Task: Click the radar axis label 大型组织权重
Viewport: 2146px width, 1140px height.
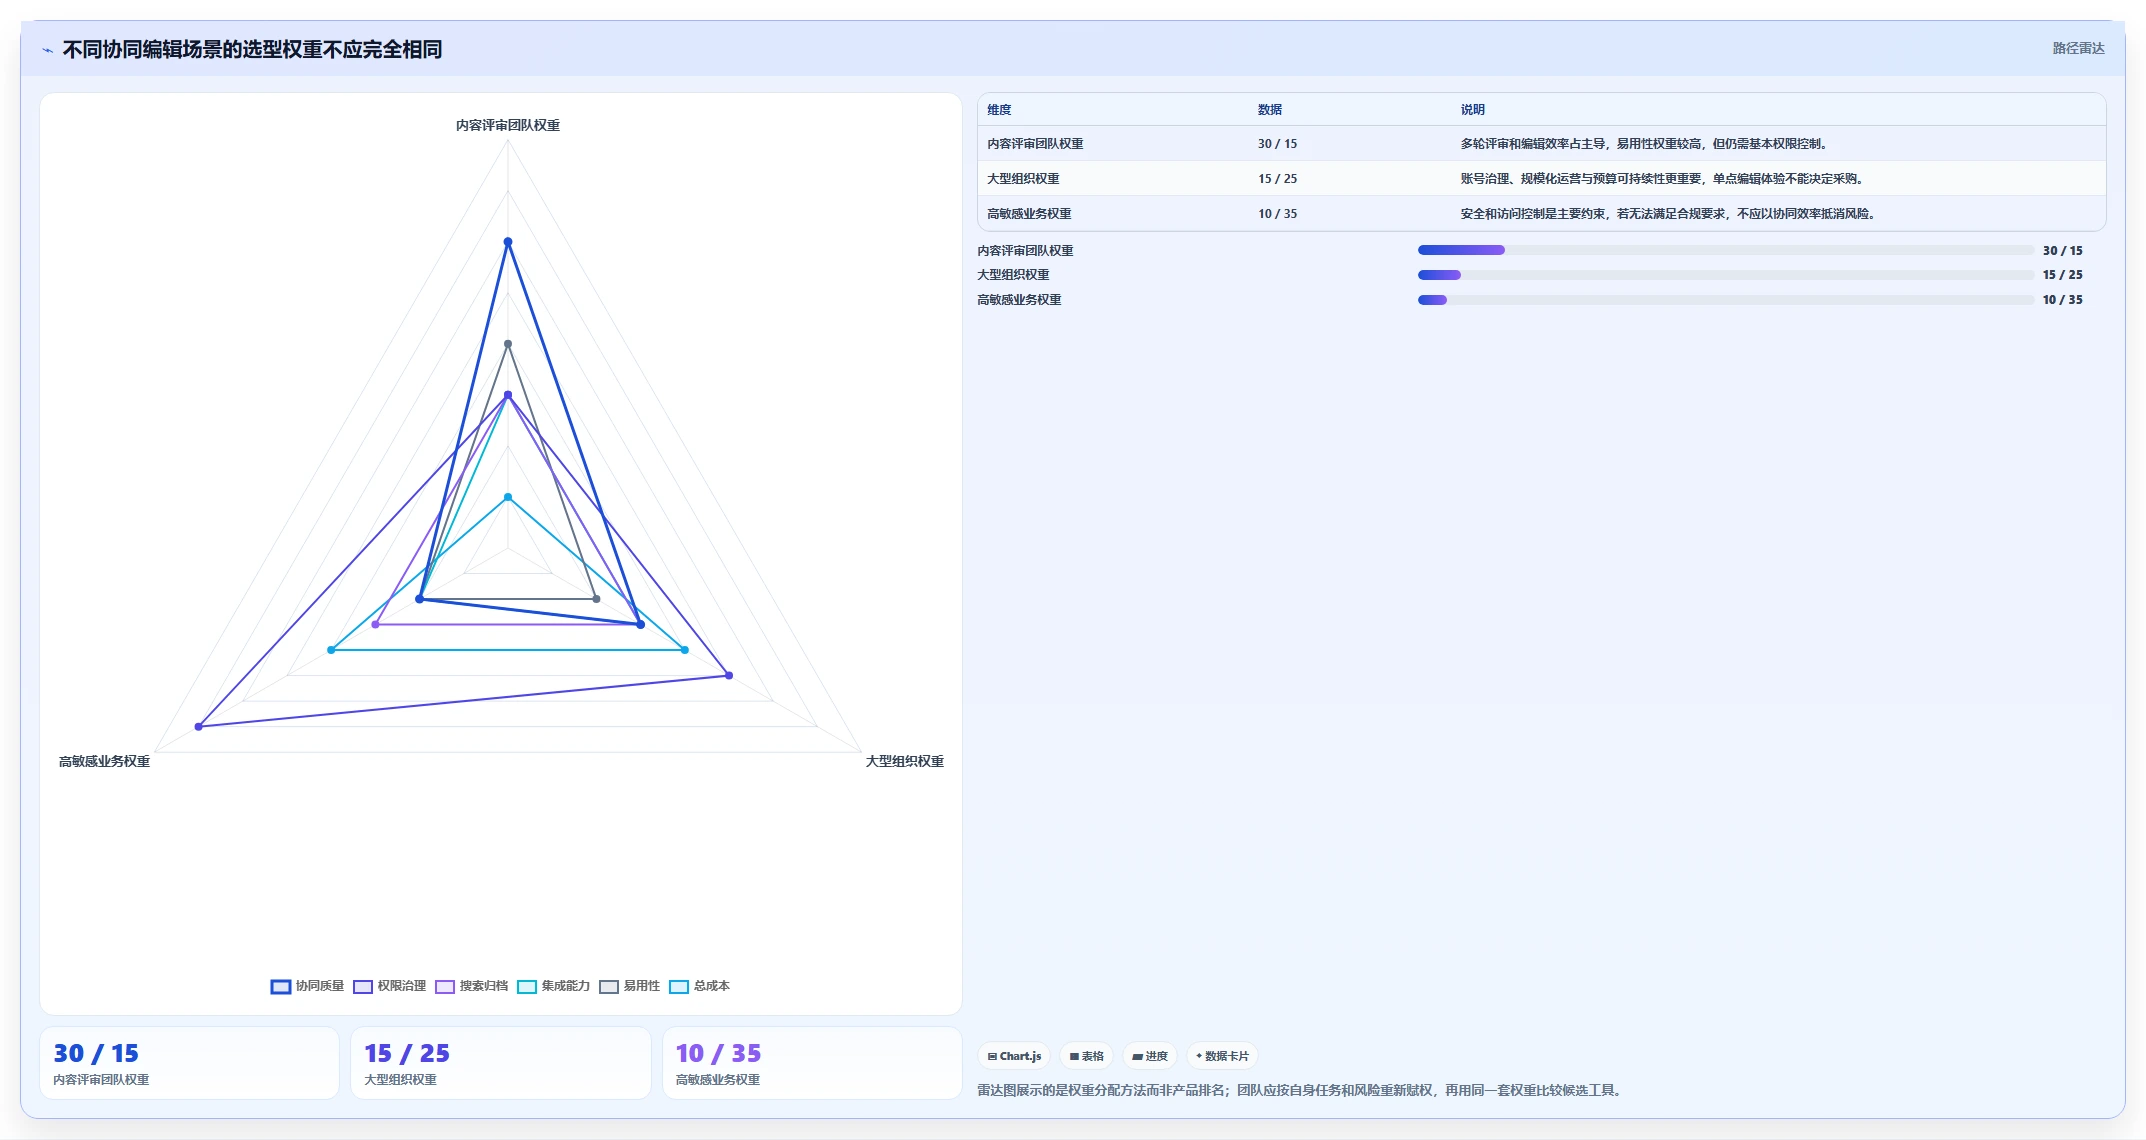Action: pos(904,762)
